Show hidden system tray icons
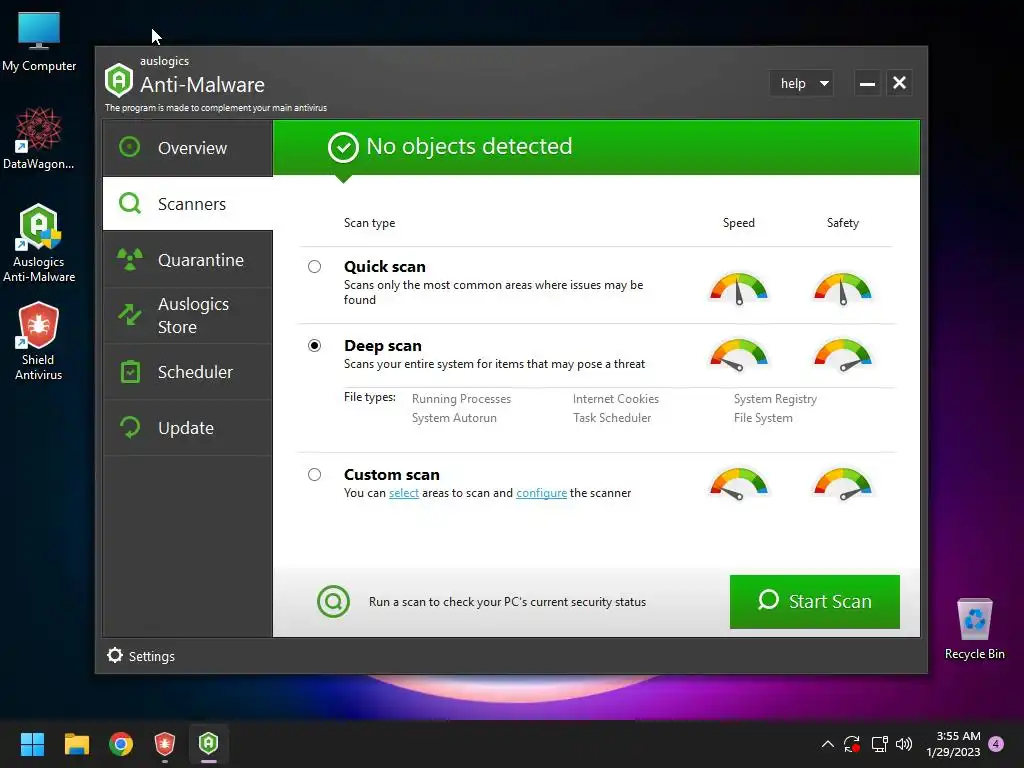Screen dimensions: 1024x768 [827, 744]
